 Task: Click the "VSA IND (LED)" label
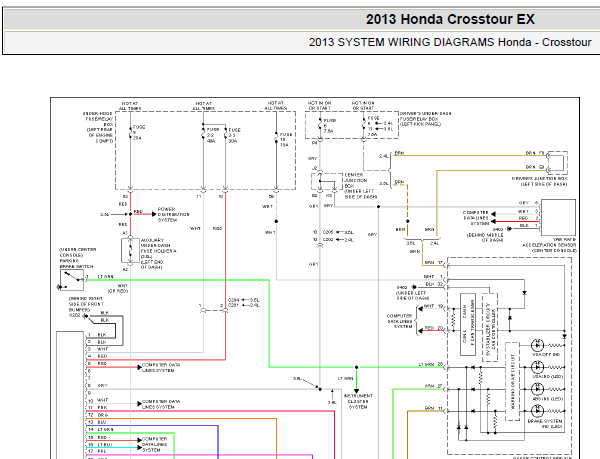tap(547, 377)
